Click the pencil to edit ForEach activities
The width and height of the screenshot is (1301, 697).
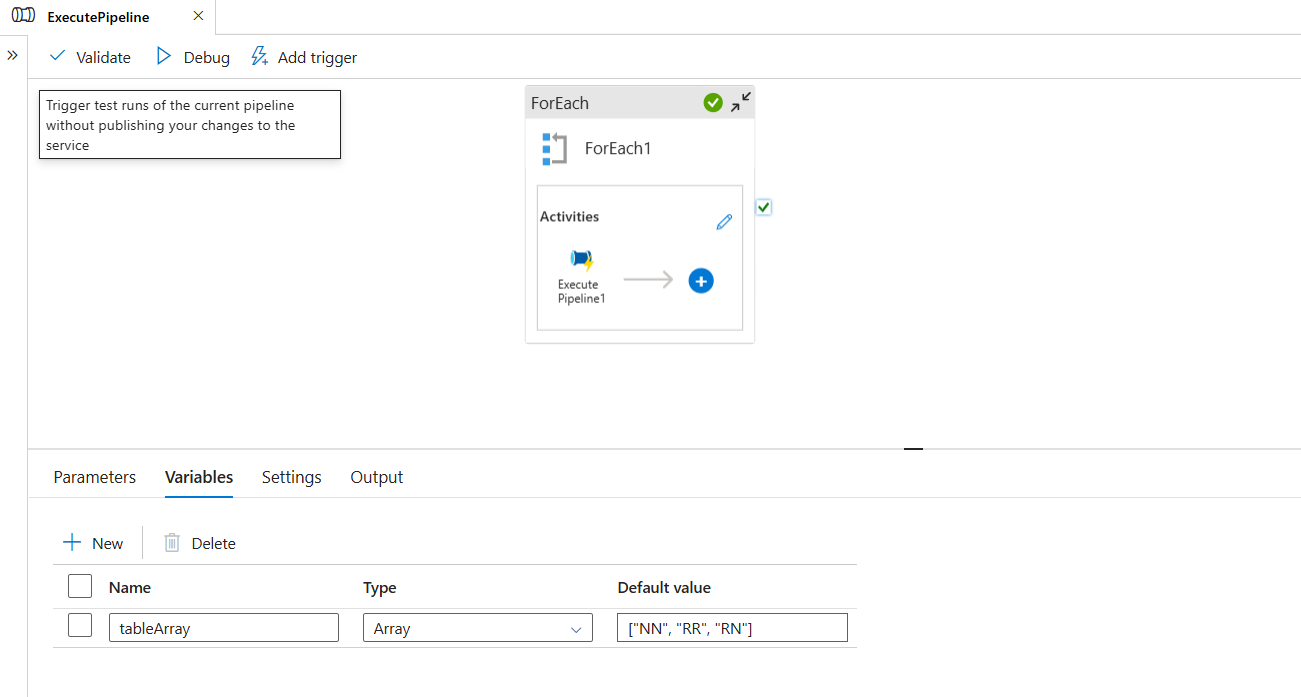coord(724,221)
